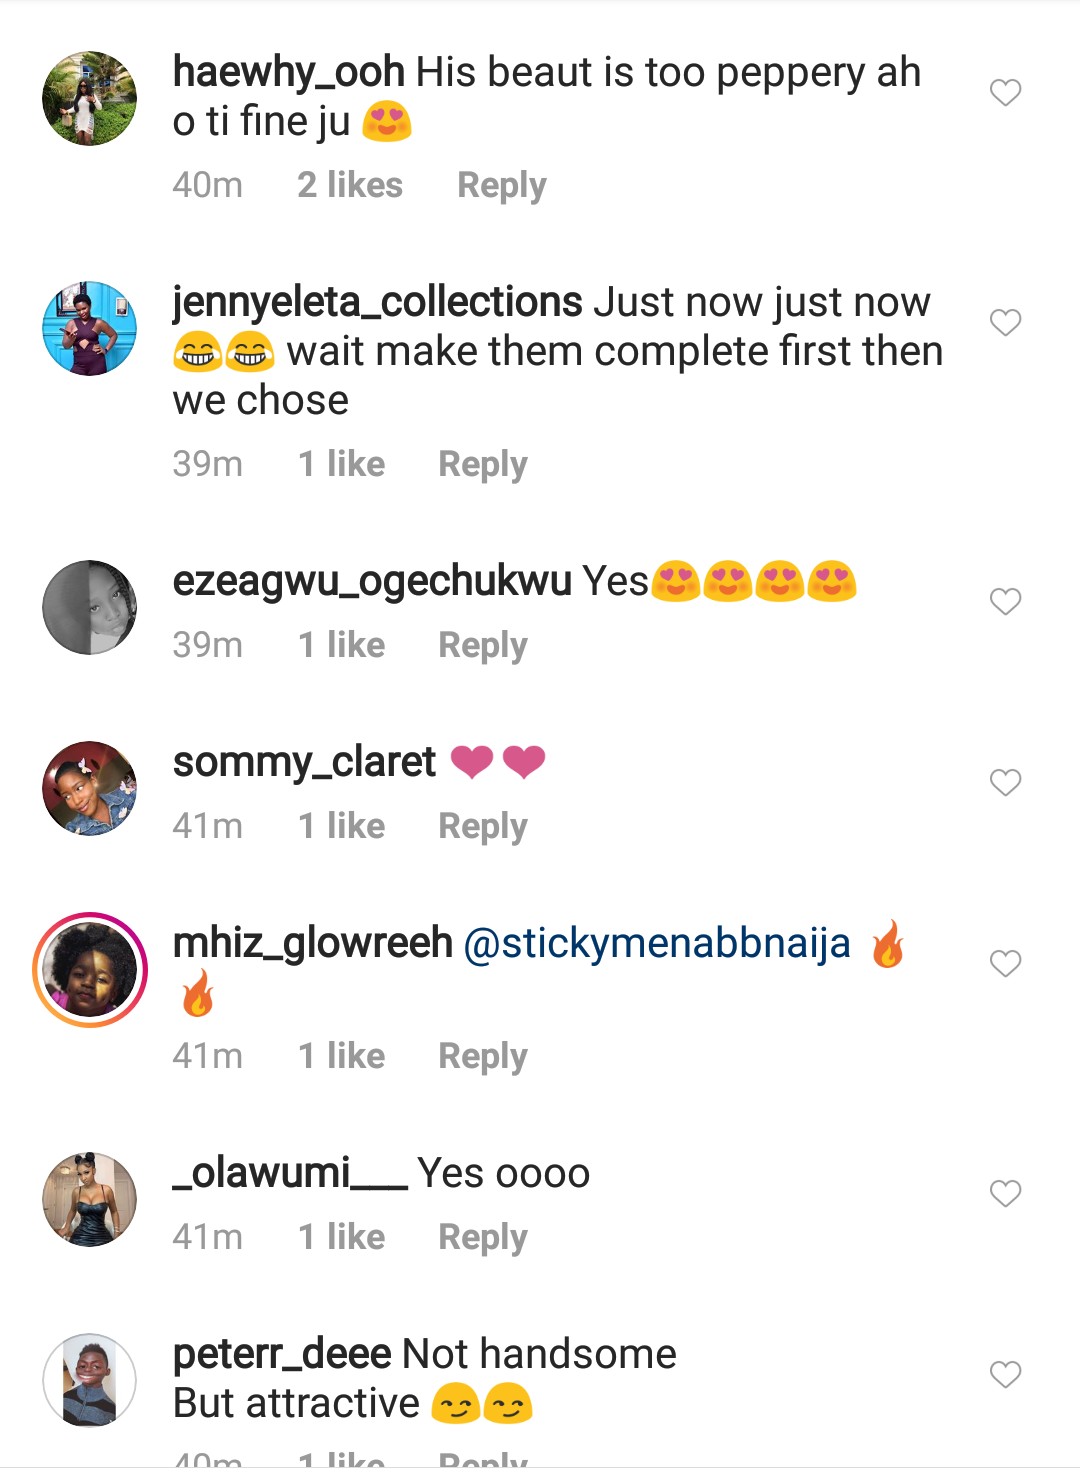Reply to sommy_claret's hearts comment
Viewport: 1080px width, 1476px height.
pos(482,827)
